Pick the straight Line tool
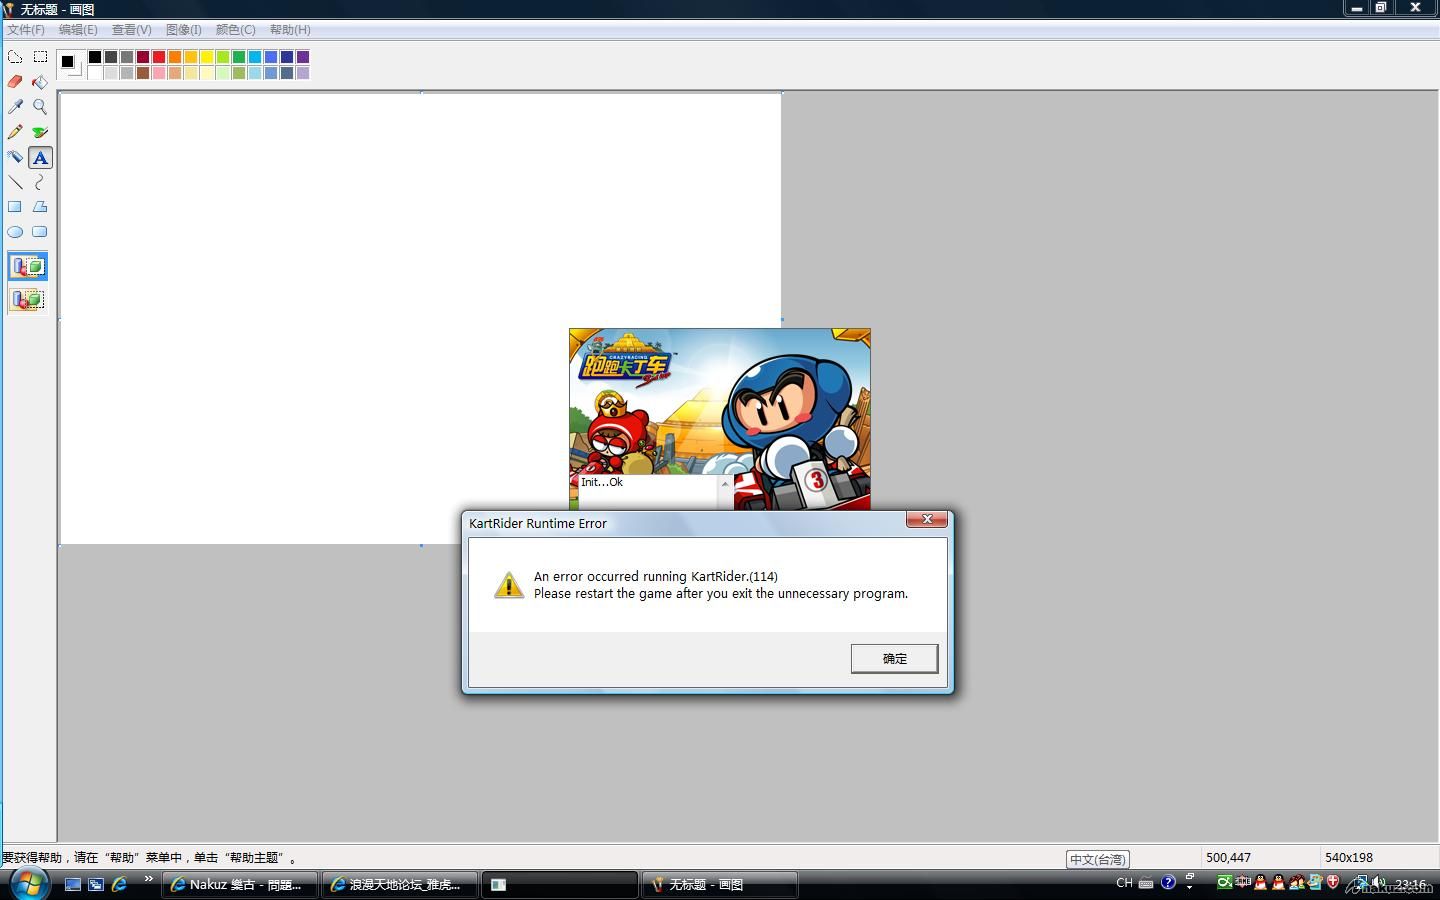The width and height of the screenshot is (1440, 900). click(15, 182)
